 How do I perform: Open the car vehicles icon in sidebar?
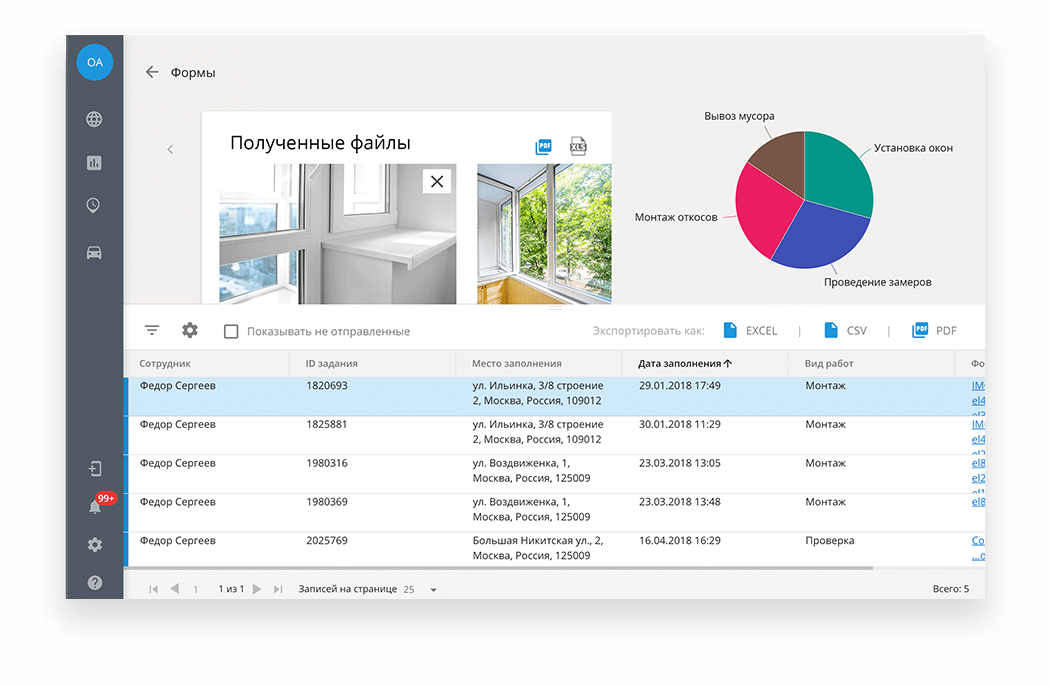(x=94, y=252)
